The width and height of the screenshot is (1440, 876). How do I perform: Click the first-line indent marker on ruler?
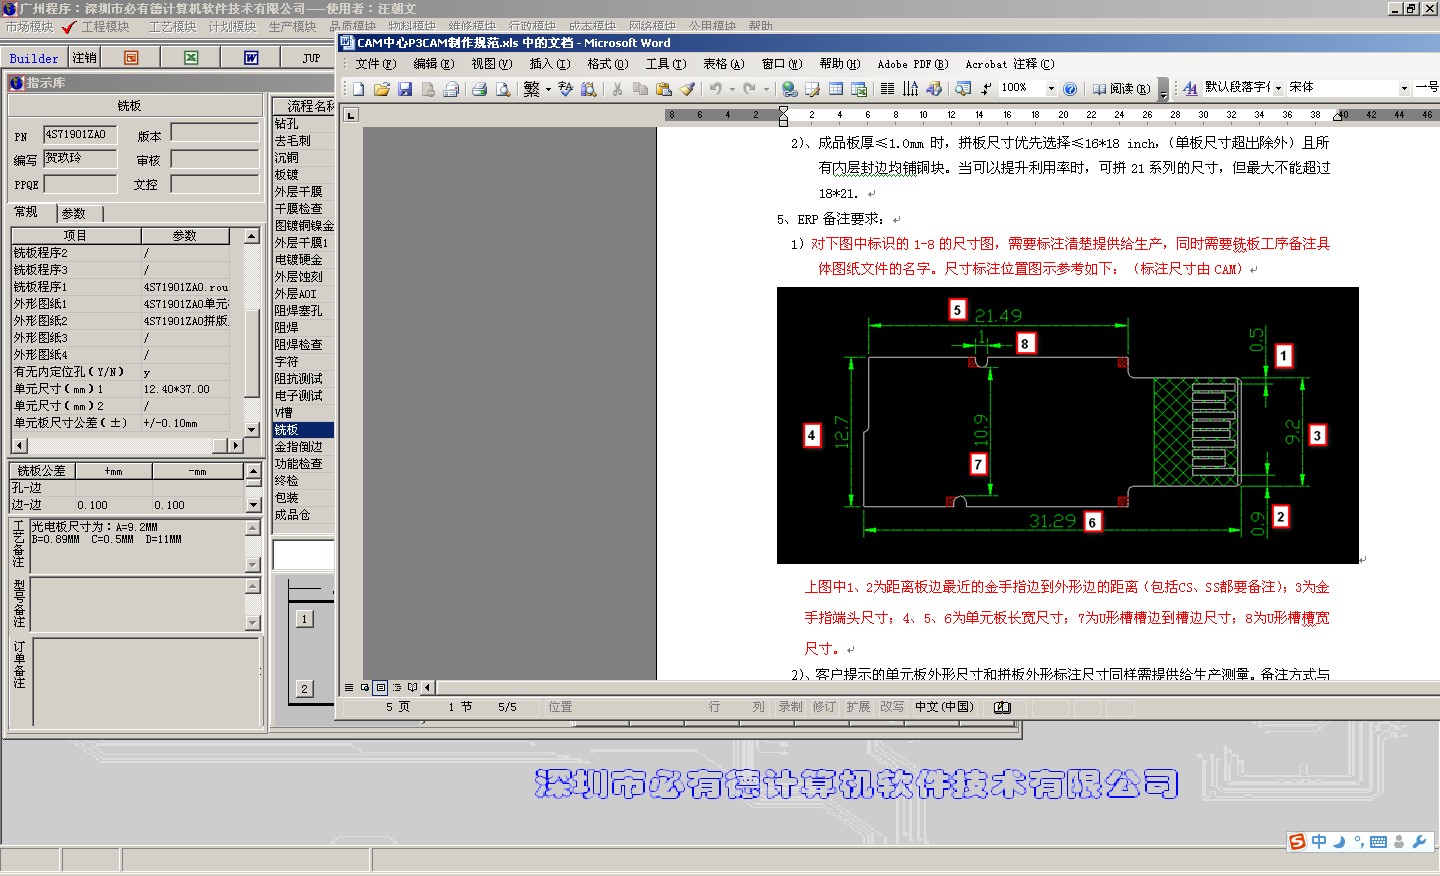click(783, 110)
